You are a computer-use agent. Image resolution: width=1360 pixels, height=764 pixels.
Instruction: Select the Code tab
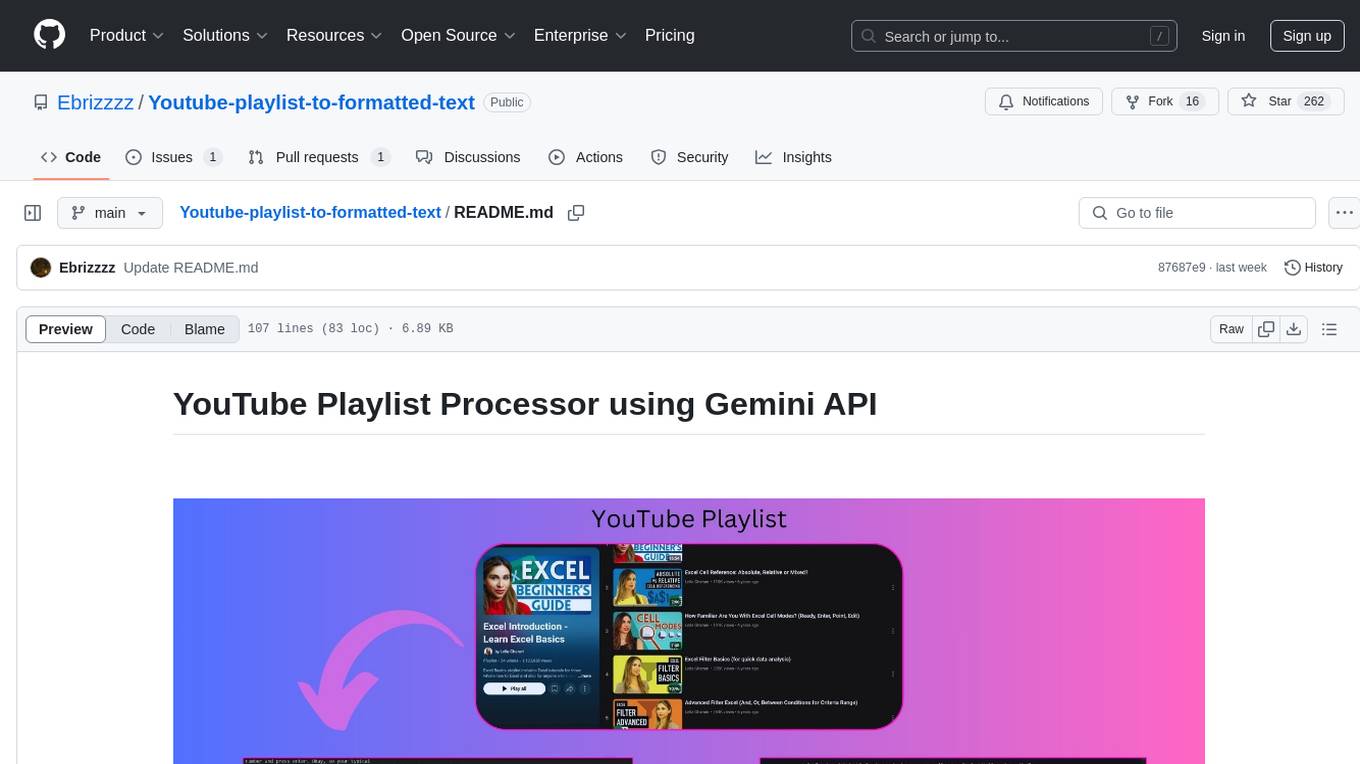tap(71, 157)
